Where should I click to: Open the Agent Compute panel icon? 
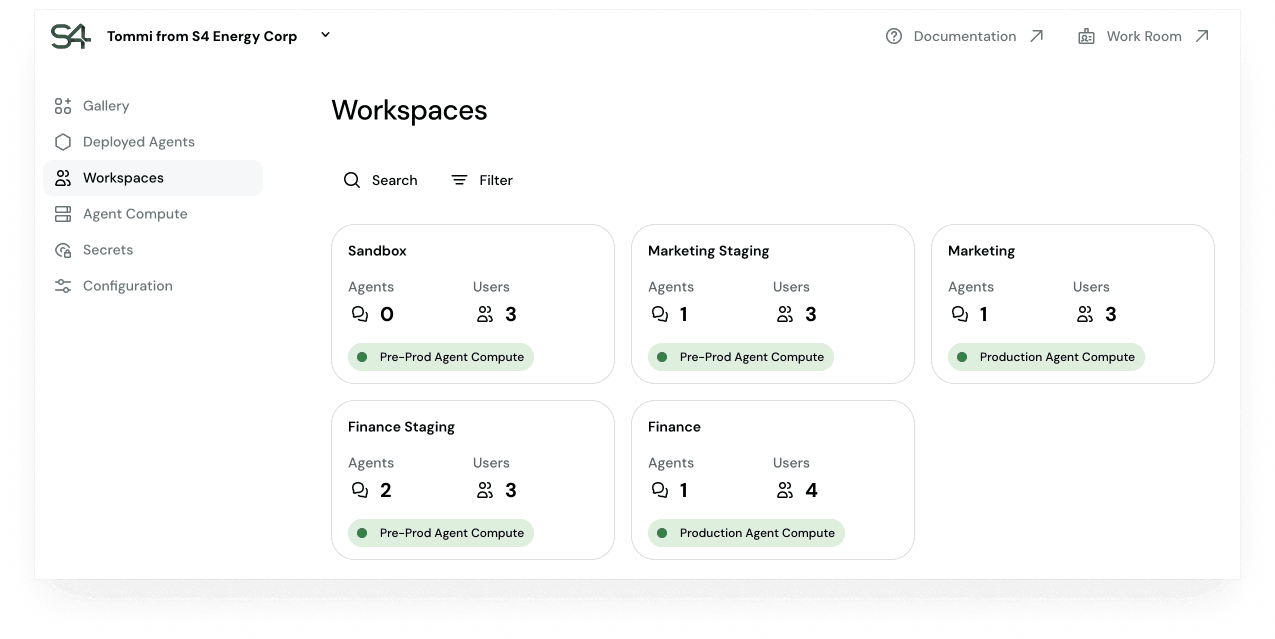[x=62, y=214]
